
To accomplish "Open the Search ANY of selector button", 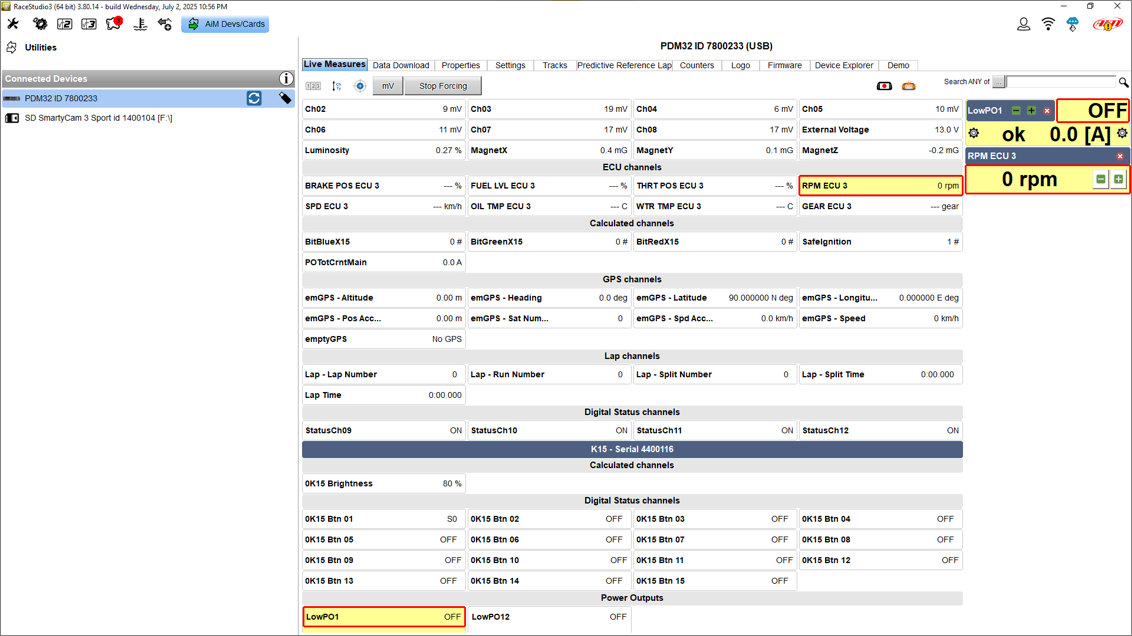I will point(999,82).
